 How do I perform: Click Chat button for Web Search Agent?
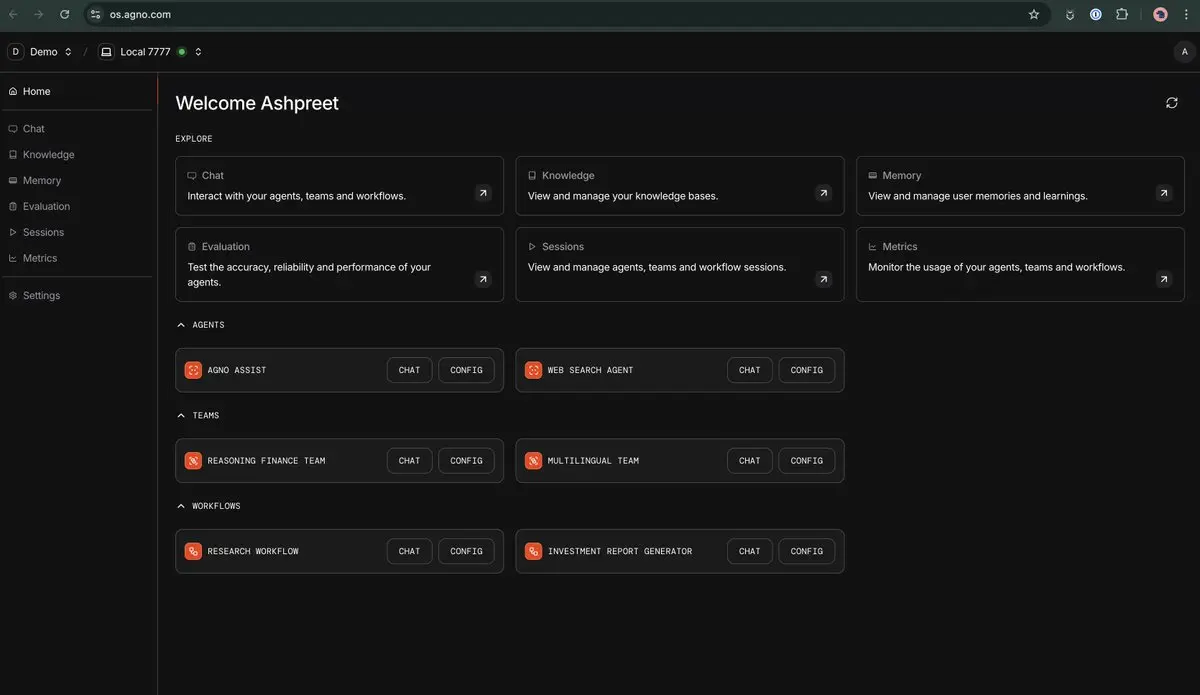tap(750, 370)
